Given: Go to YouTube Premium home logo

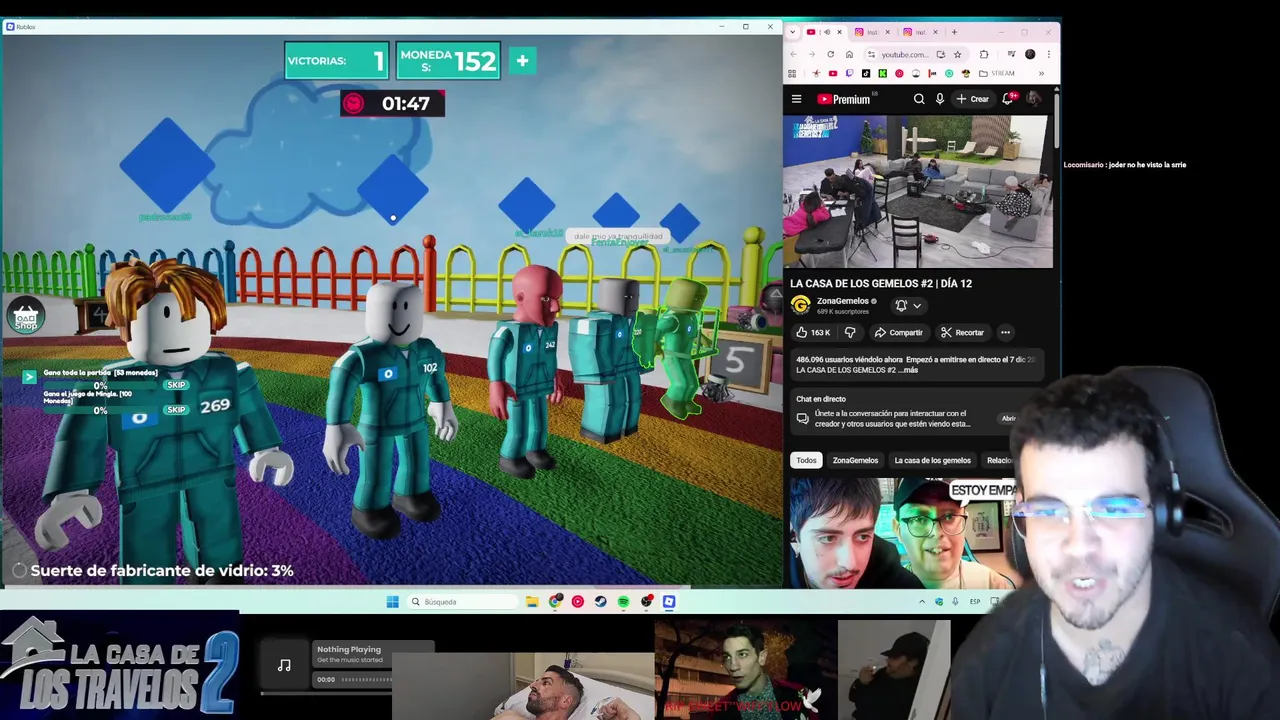Looking at the screenshot, I should pos(846,99).
